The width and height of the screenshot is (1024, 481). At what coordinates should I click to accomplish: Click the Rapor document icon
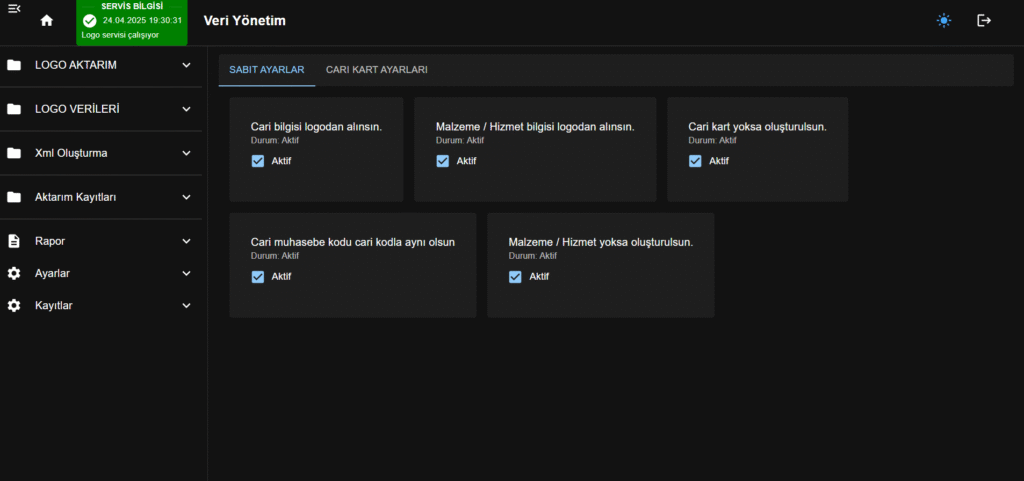coord(14,241)
